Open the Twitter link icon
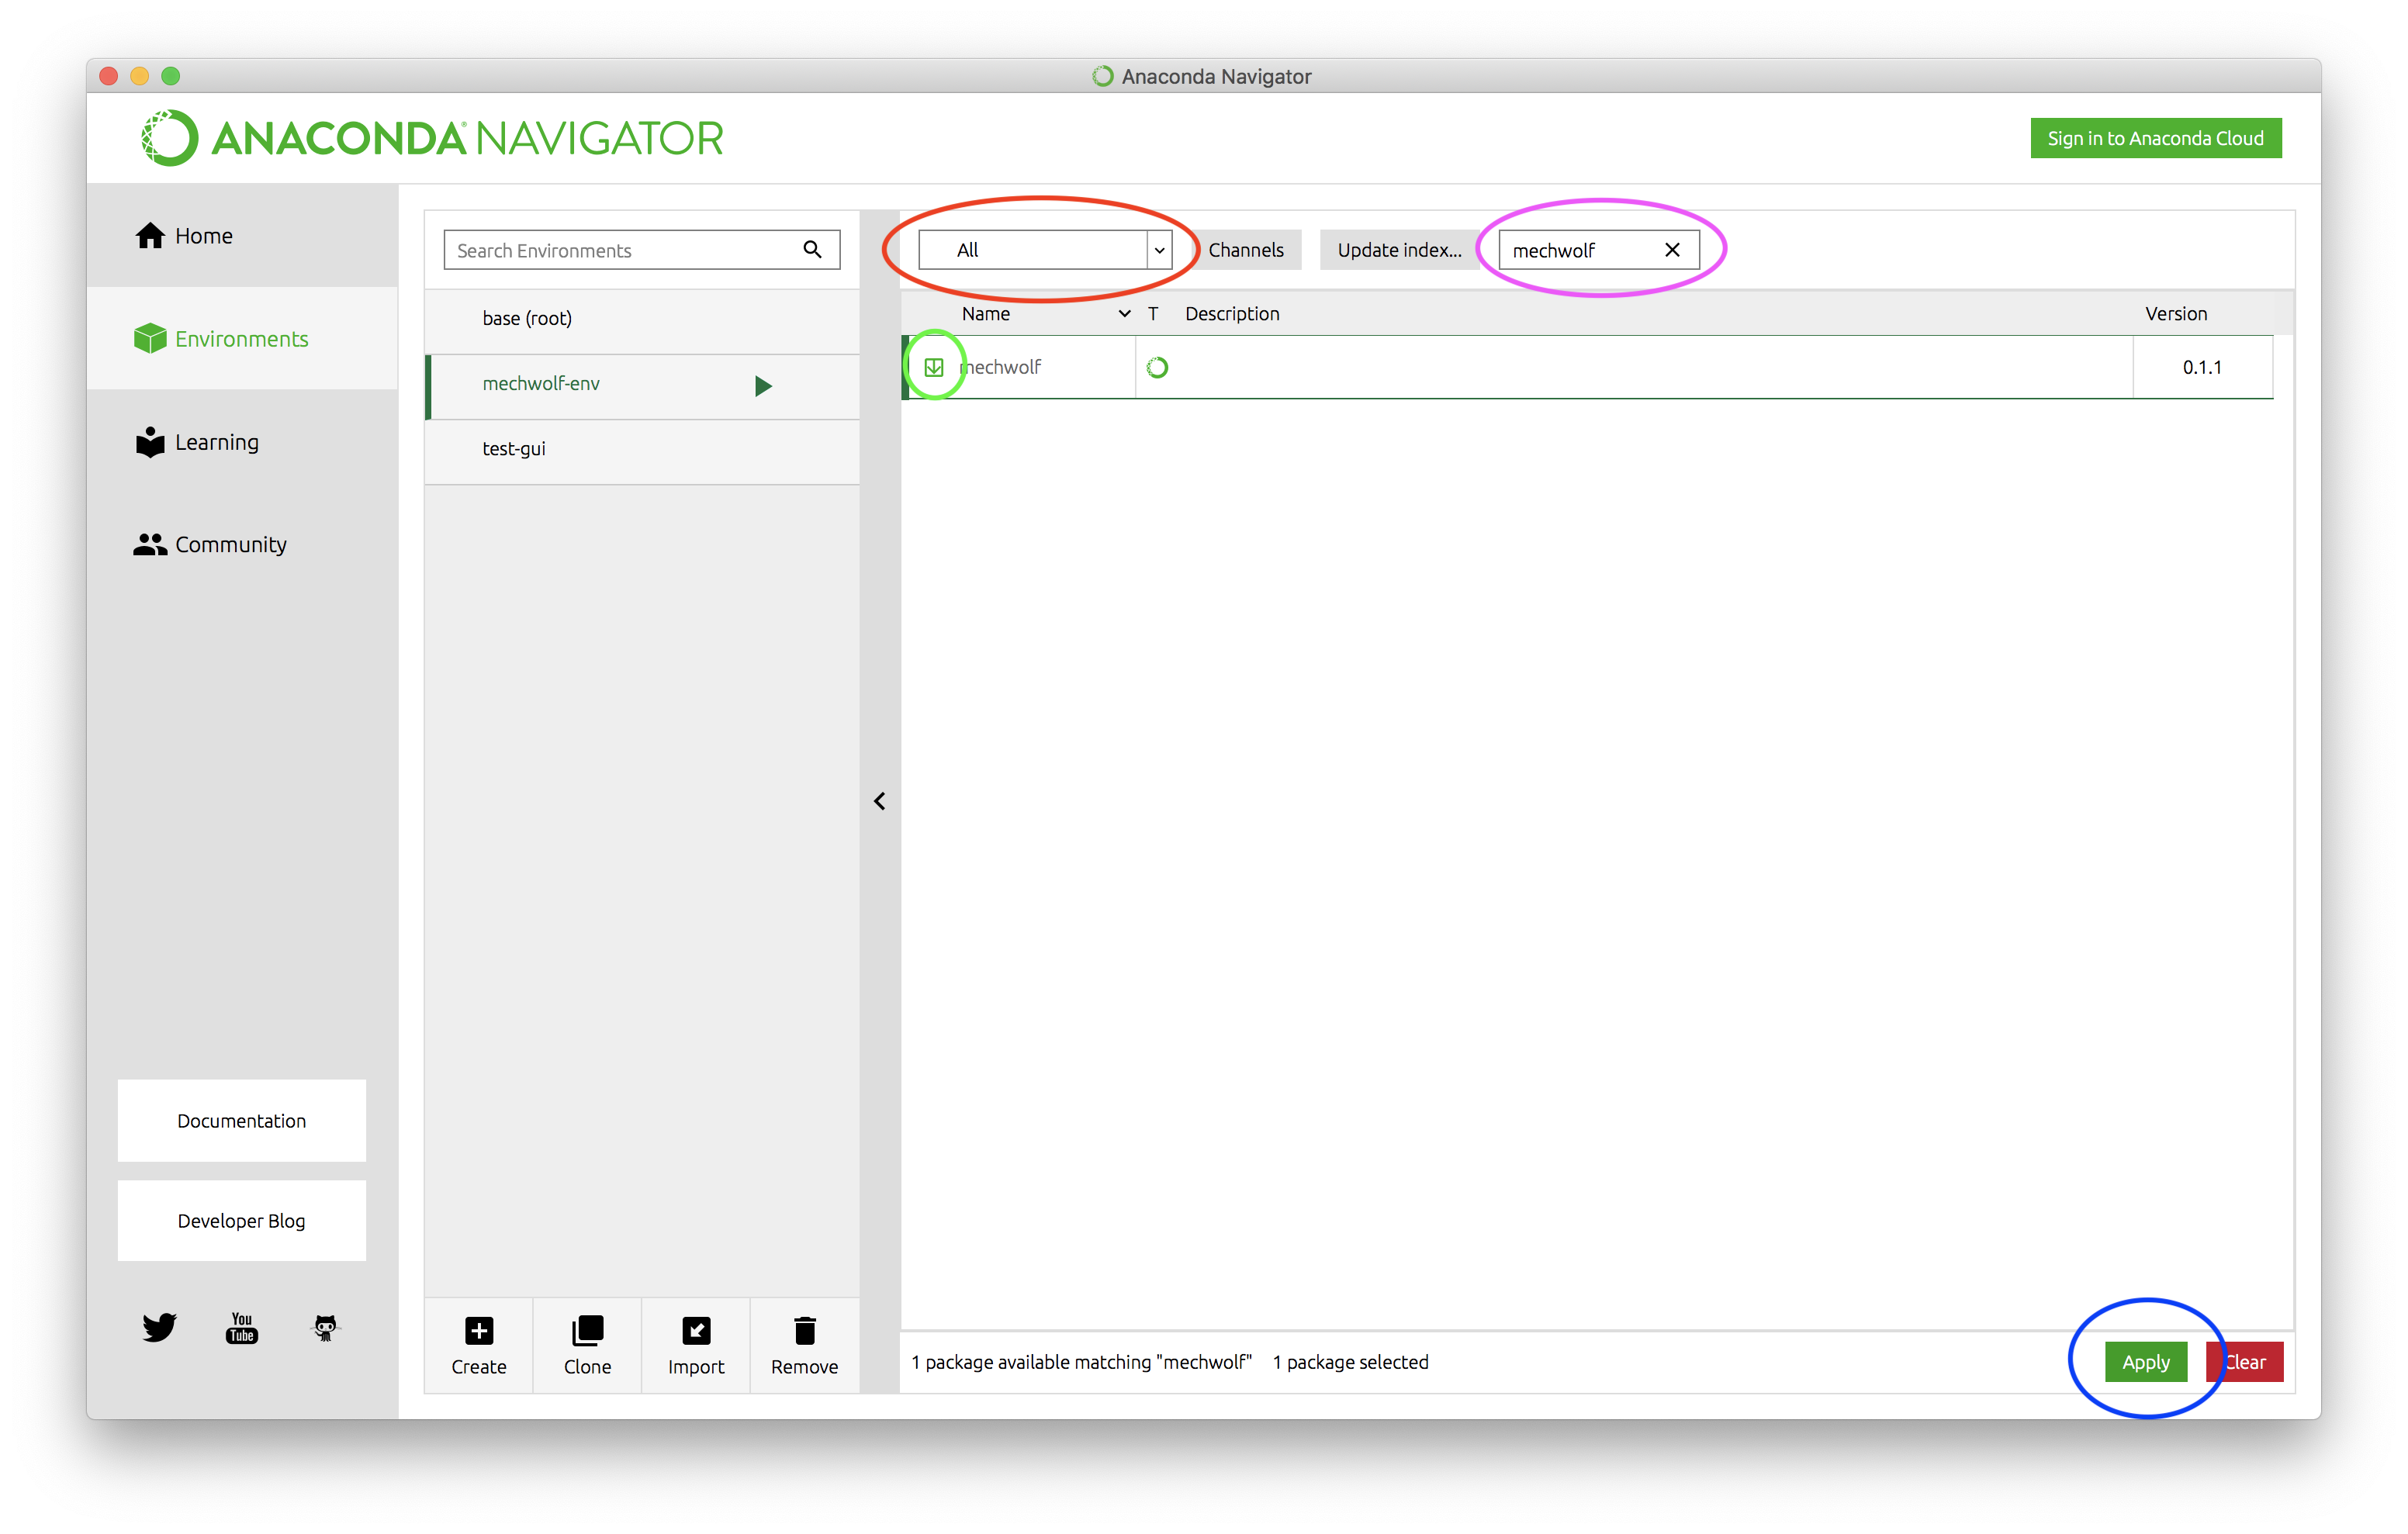 pos(159,1327)
